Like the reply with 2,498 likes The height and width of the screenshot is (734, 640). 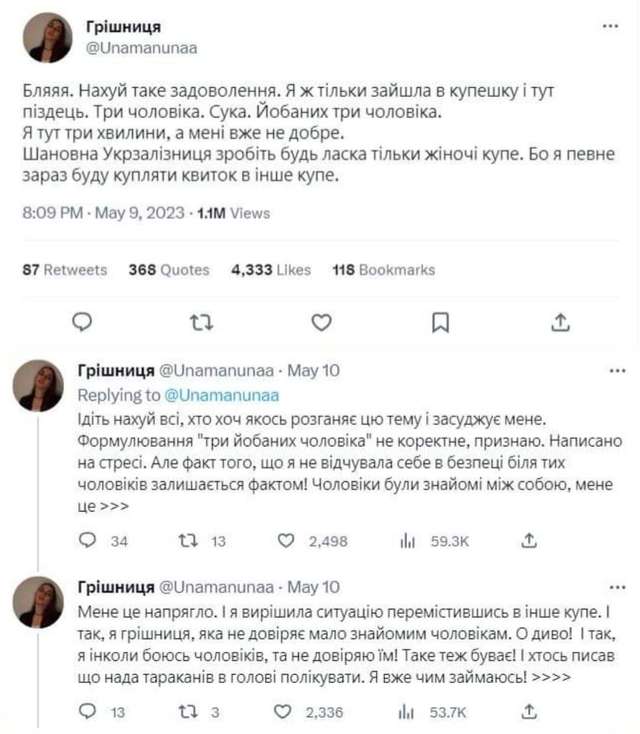pos(286,541)
